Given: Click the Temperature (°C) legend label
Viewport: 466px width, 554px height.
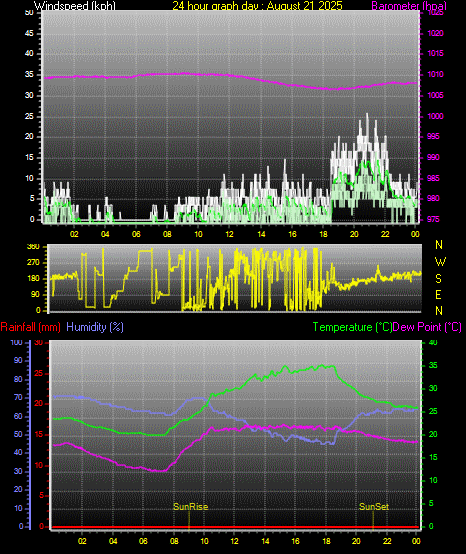Looking at the screenshot, I should point(353,327).
